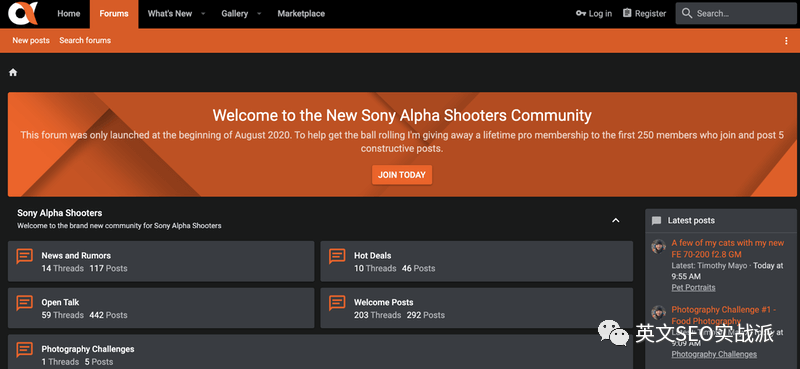Click avatar next to cats thread
This screenshot has height=369, width=800.
tap(659, 247)
